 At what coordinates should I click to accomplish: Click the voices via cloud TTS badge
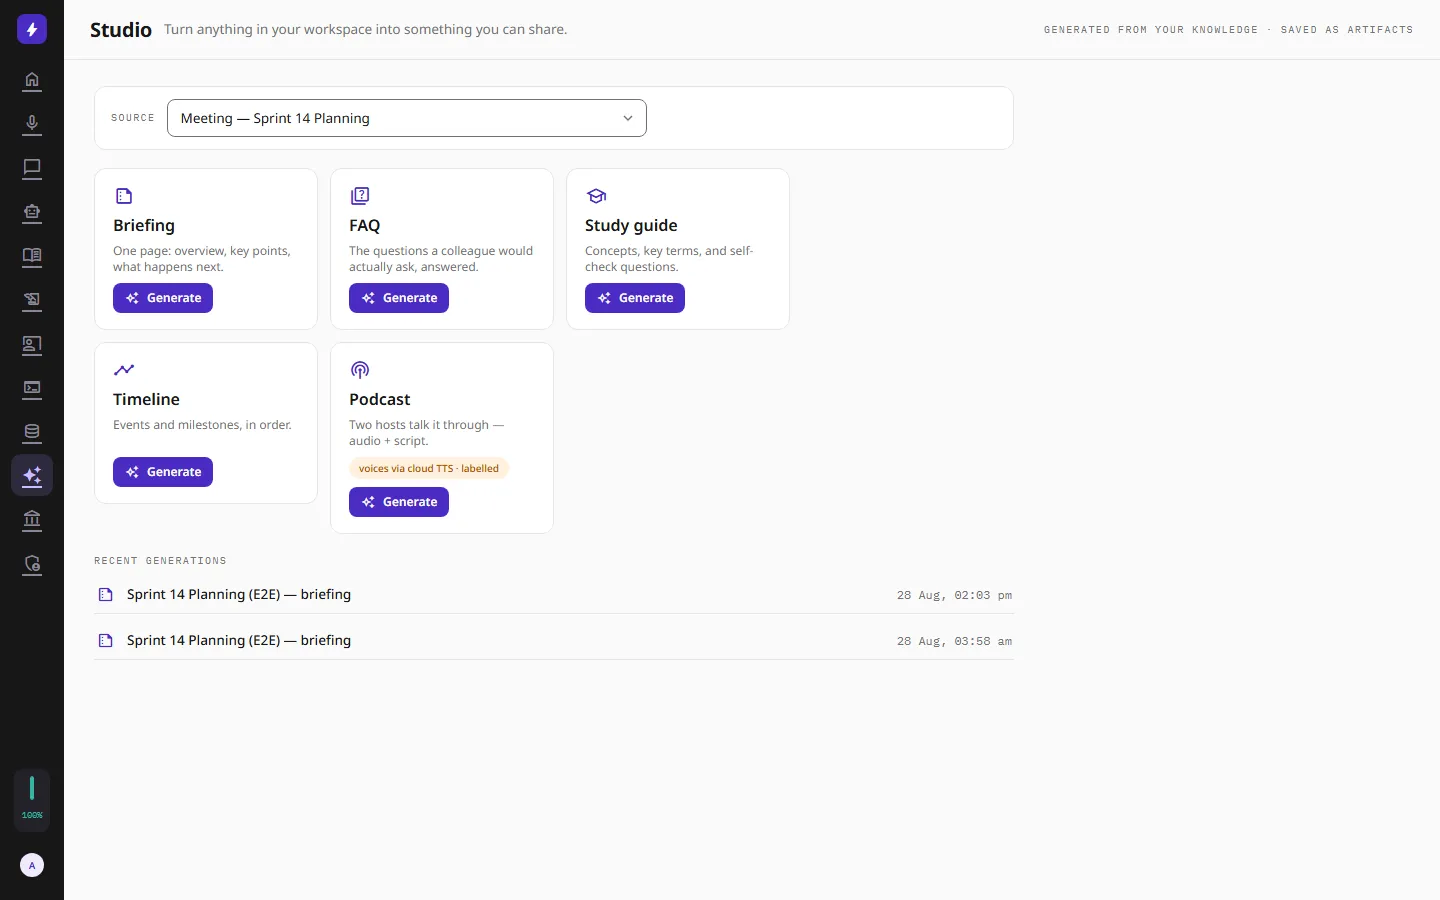(x=429, y=468)
